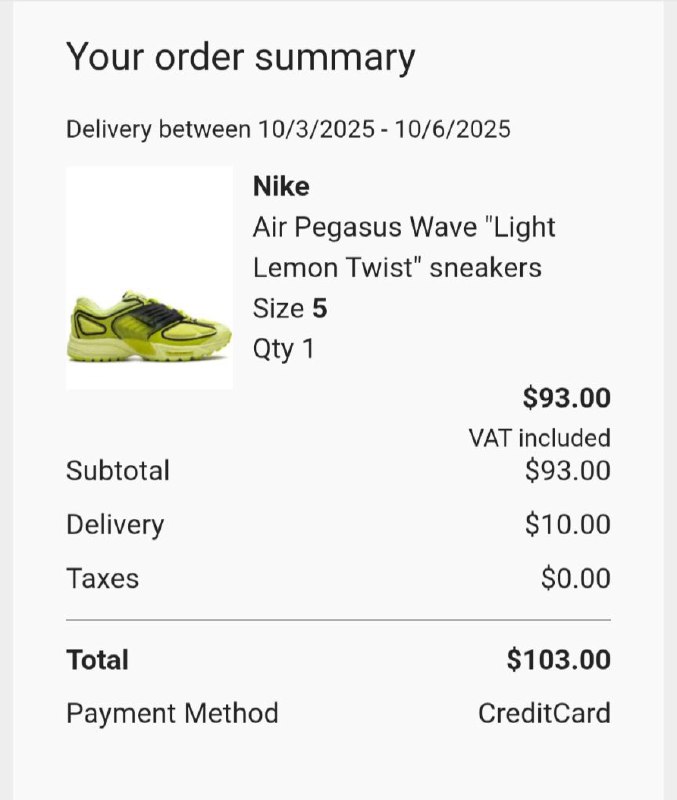Click the yellow Nike sneaker thumbnail
Image resolution: width=677 pixels, height=800 pixels.
click(x=150, y=325)
